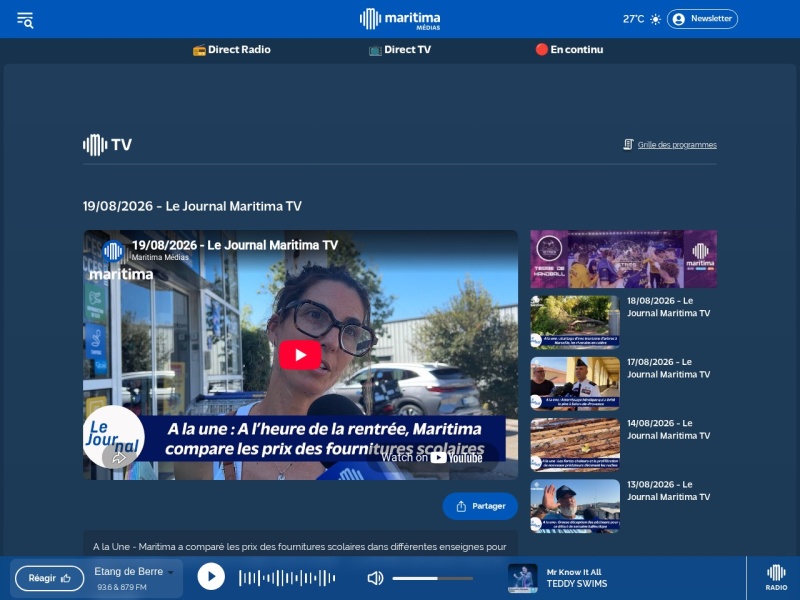
Task: Click the Maritima TV section logo
Action: [x=107, y=145]
